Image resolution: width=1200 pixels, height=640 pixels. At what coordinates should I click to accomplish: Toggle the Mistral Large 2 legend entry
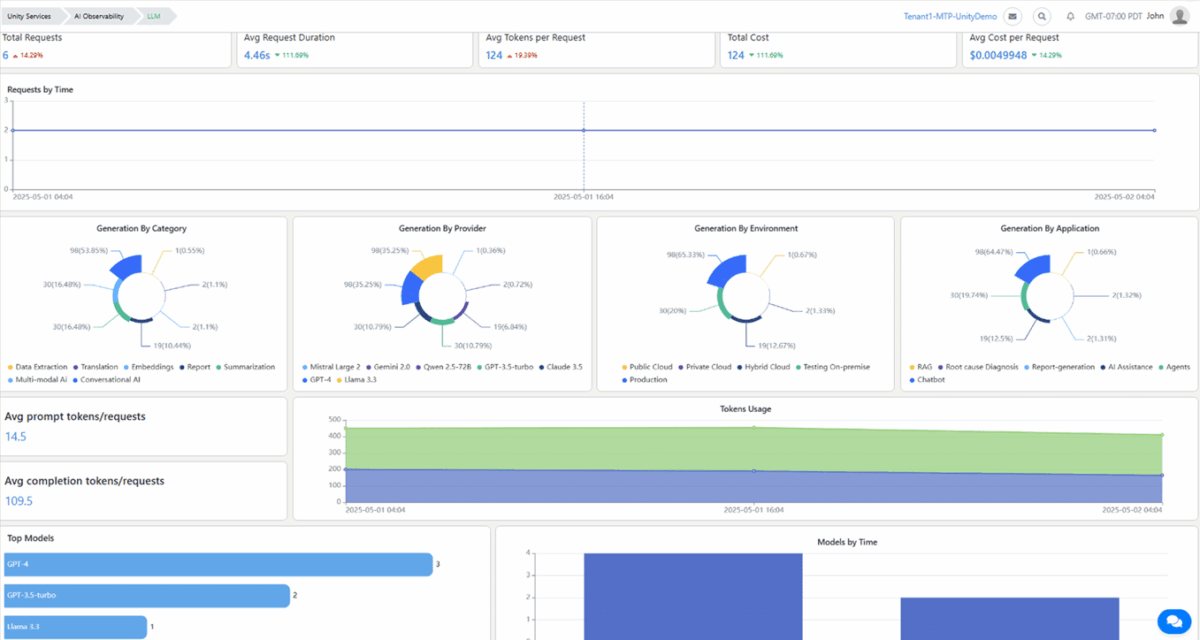coord(333,368)
